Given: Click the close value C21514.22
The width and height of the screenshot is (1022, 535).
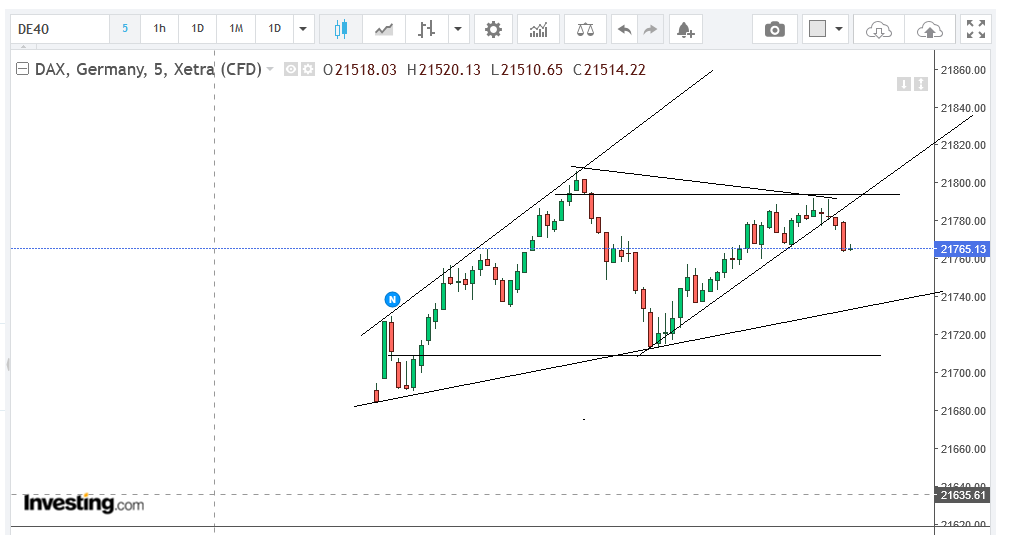Looking at the screenshot, I should (609, 70).
